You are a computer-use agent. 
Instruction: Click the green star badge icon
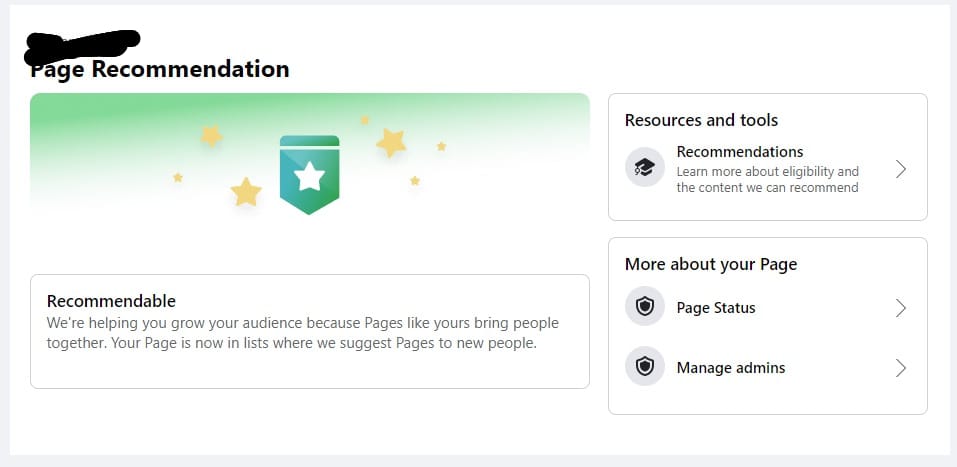309,175
